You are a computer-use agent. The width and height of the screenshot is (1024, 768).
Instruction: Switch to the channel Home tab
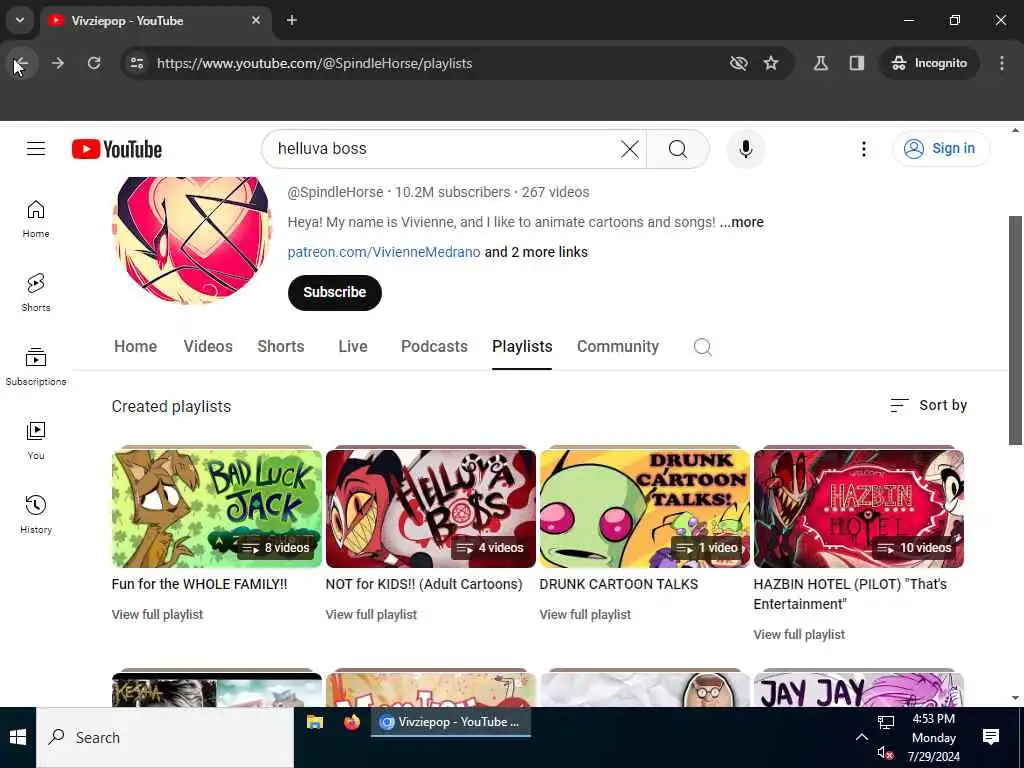pos(135,347)
